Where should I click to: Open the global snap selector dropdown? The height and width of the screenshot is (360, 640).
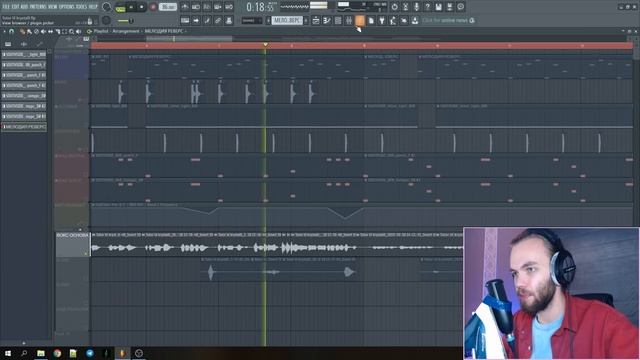point(251,20)
